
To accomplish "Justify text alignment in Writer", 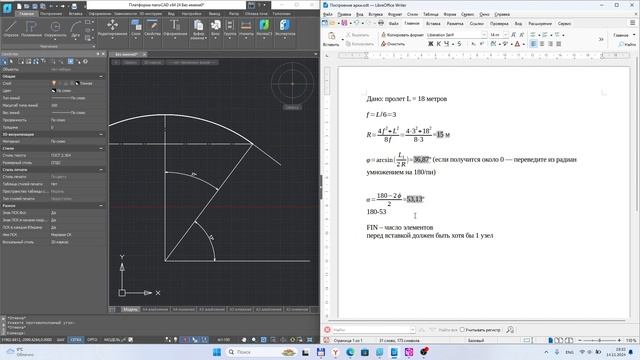I will [558, 44].
